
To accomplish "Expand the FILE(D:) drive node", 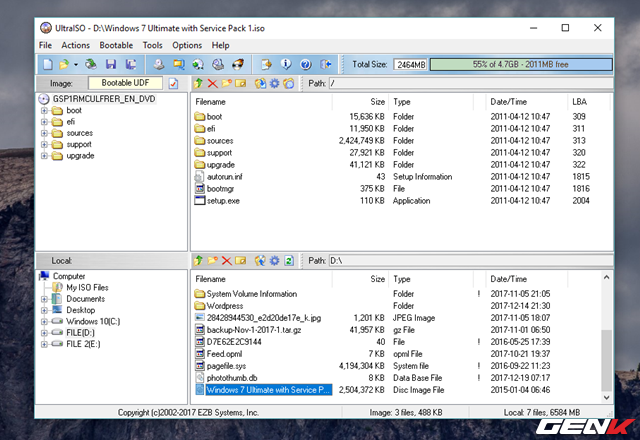I will (x=44, y=333).
